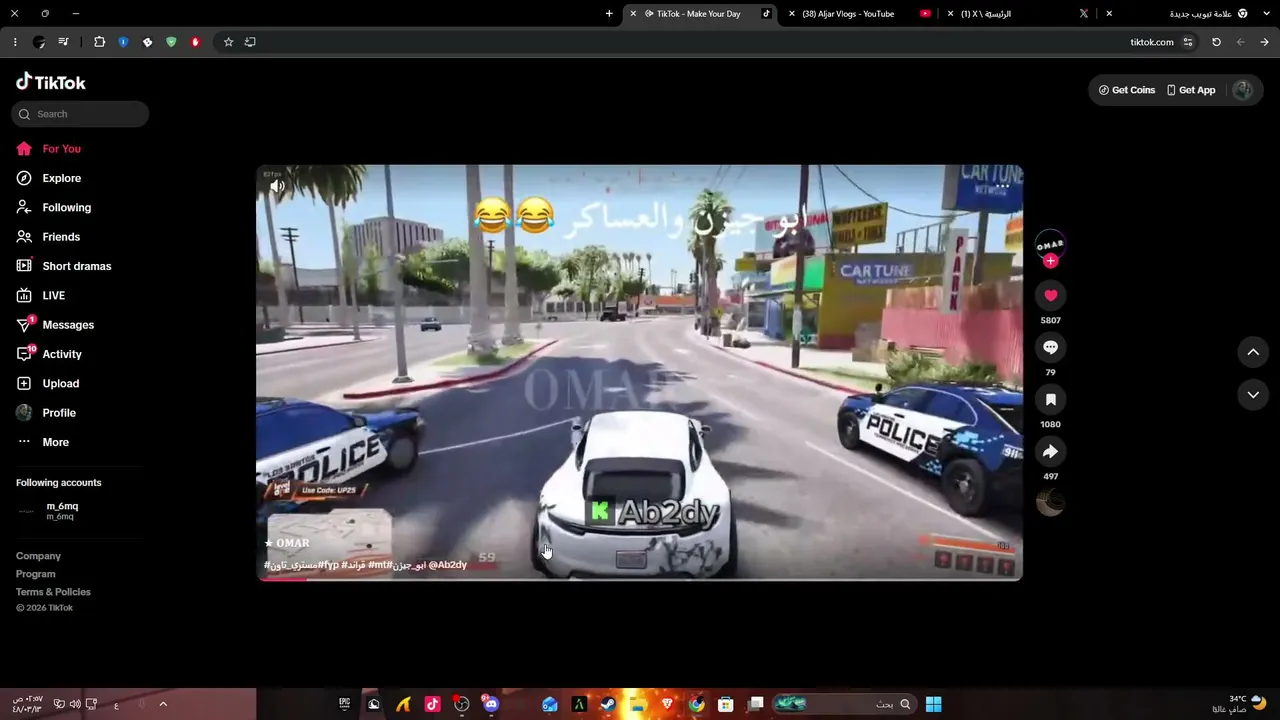Click the green shield extension
The image size is (1280, 720).
click(x=171, y=42)
